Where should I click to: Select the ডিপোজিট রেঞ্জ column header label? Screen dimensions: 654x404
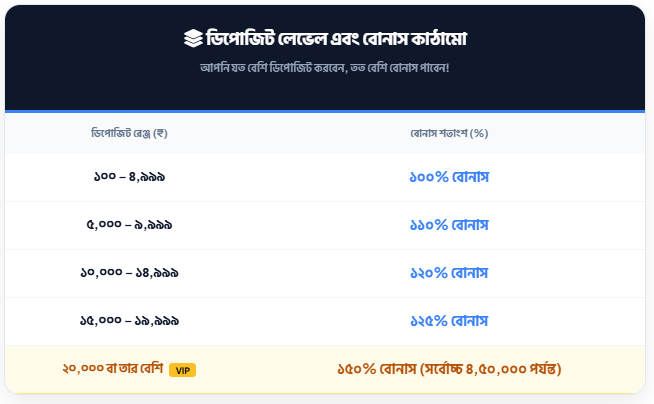tap(120, 133)
